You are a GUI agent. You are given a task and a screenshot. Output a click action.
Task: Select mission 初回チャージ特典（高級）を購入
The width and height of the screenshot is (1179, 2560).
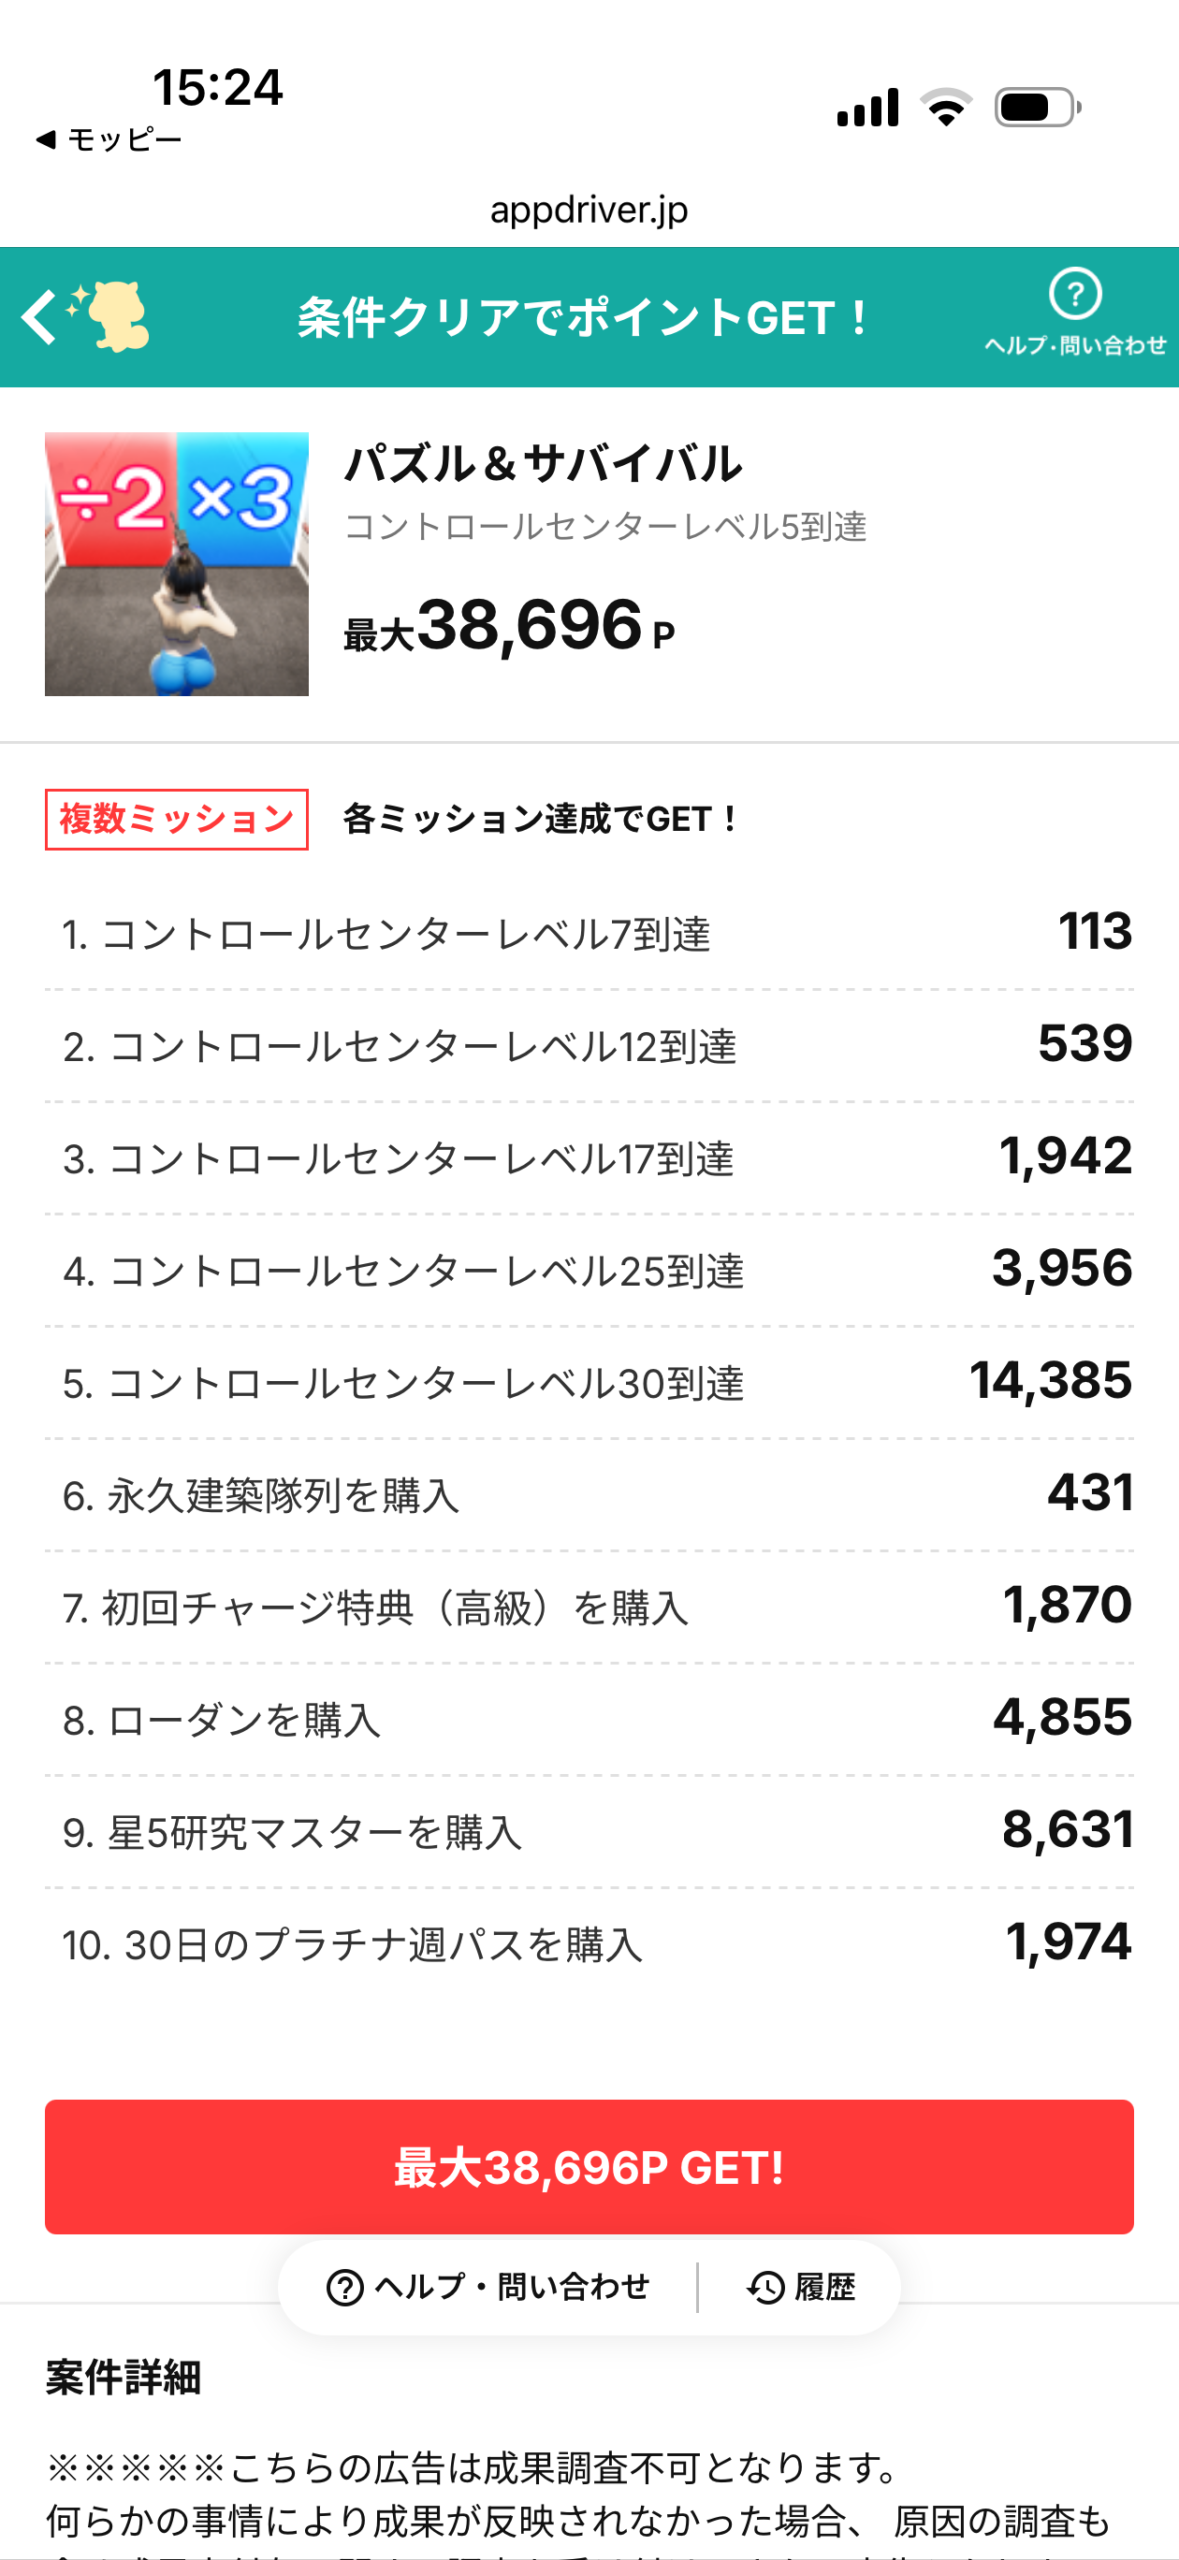376,1608
